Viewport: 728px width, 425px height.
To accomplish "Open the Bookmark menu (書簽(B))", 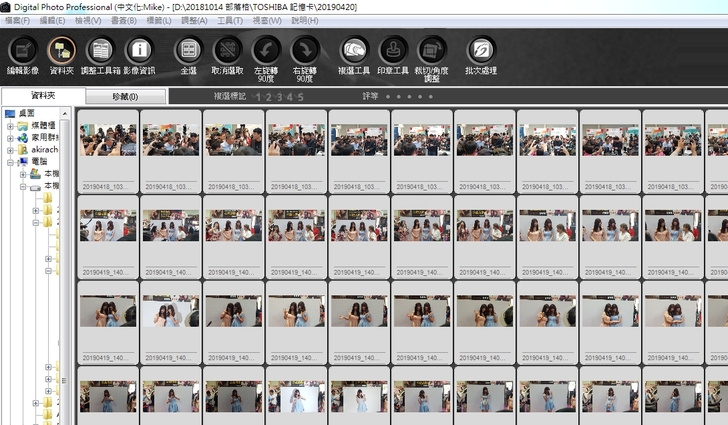I will 124,20.
